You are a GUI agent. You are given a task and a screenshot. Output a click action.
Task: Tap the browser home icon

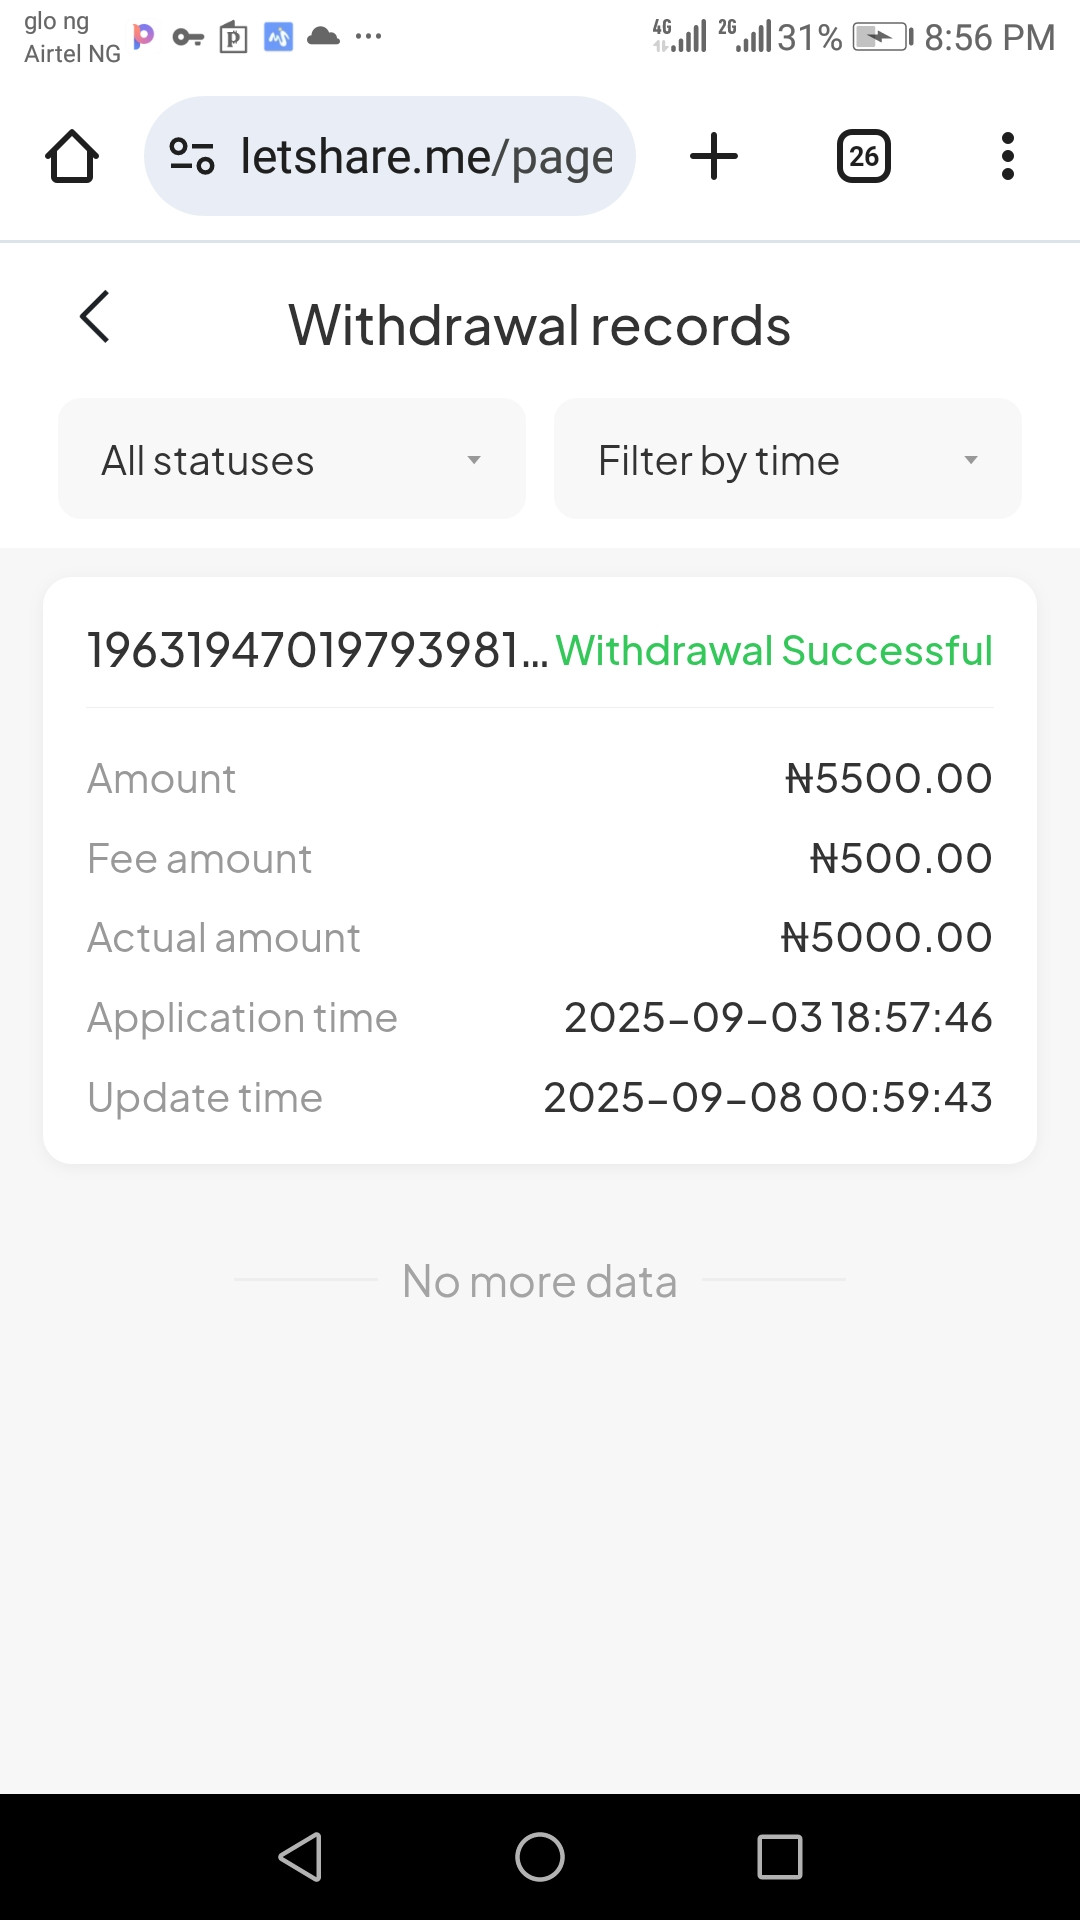click(x=72, y=157)
